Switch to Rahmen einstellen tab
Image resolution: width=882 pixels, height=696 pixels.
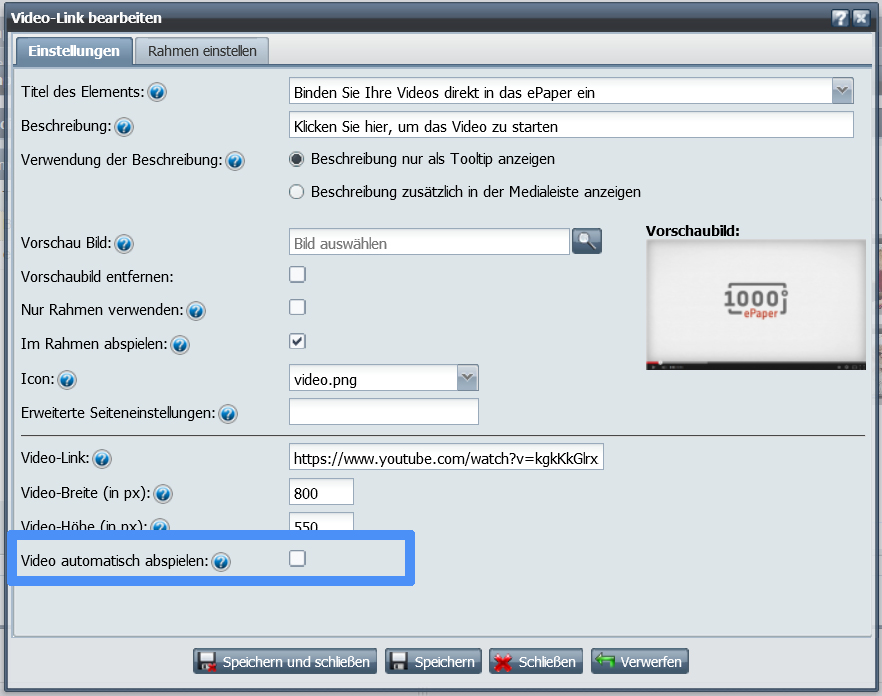coord(202,51)
